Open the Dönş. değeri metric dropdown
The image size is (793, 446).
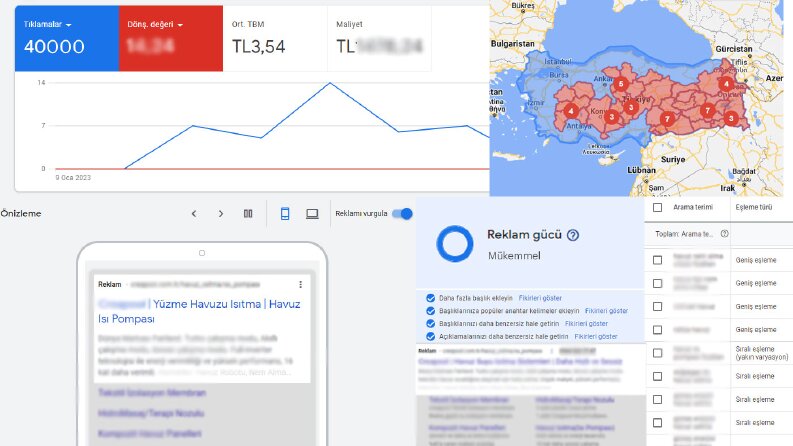[155, 24]
